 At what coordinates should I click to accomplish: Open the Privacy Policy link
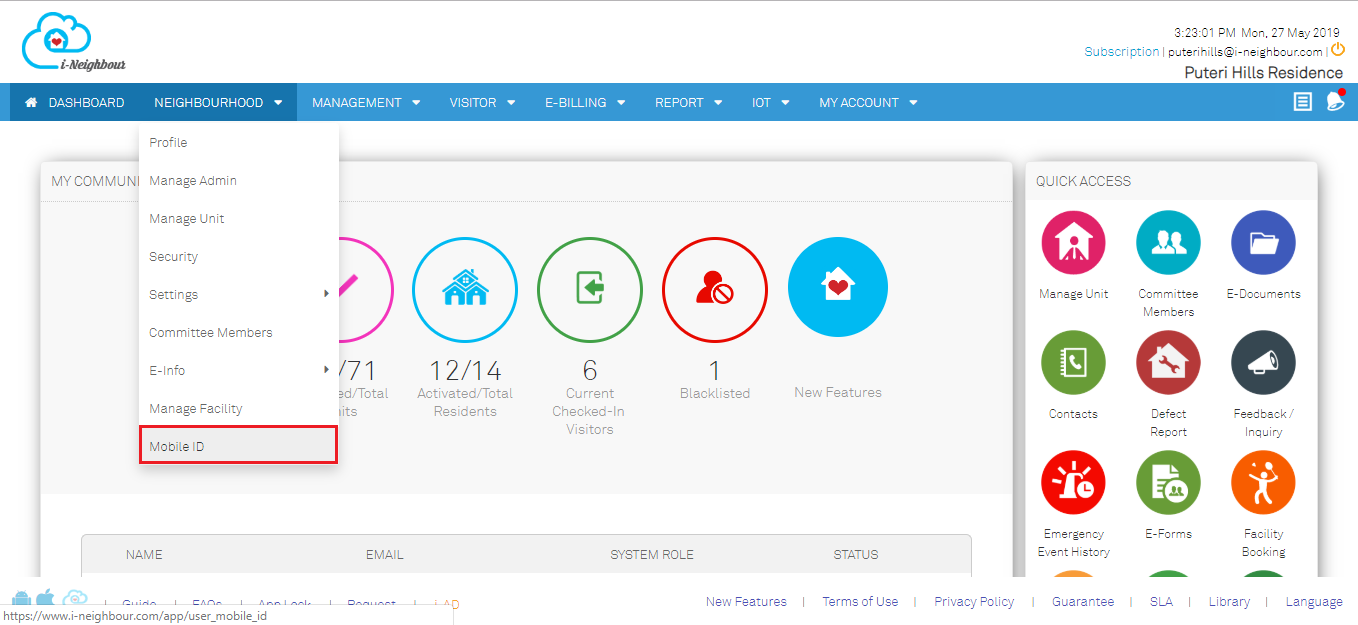[x=974, y=601]
